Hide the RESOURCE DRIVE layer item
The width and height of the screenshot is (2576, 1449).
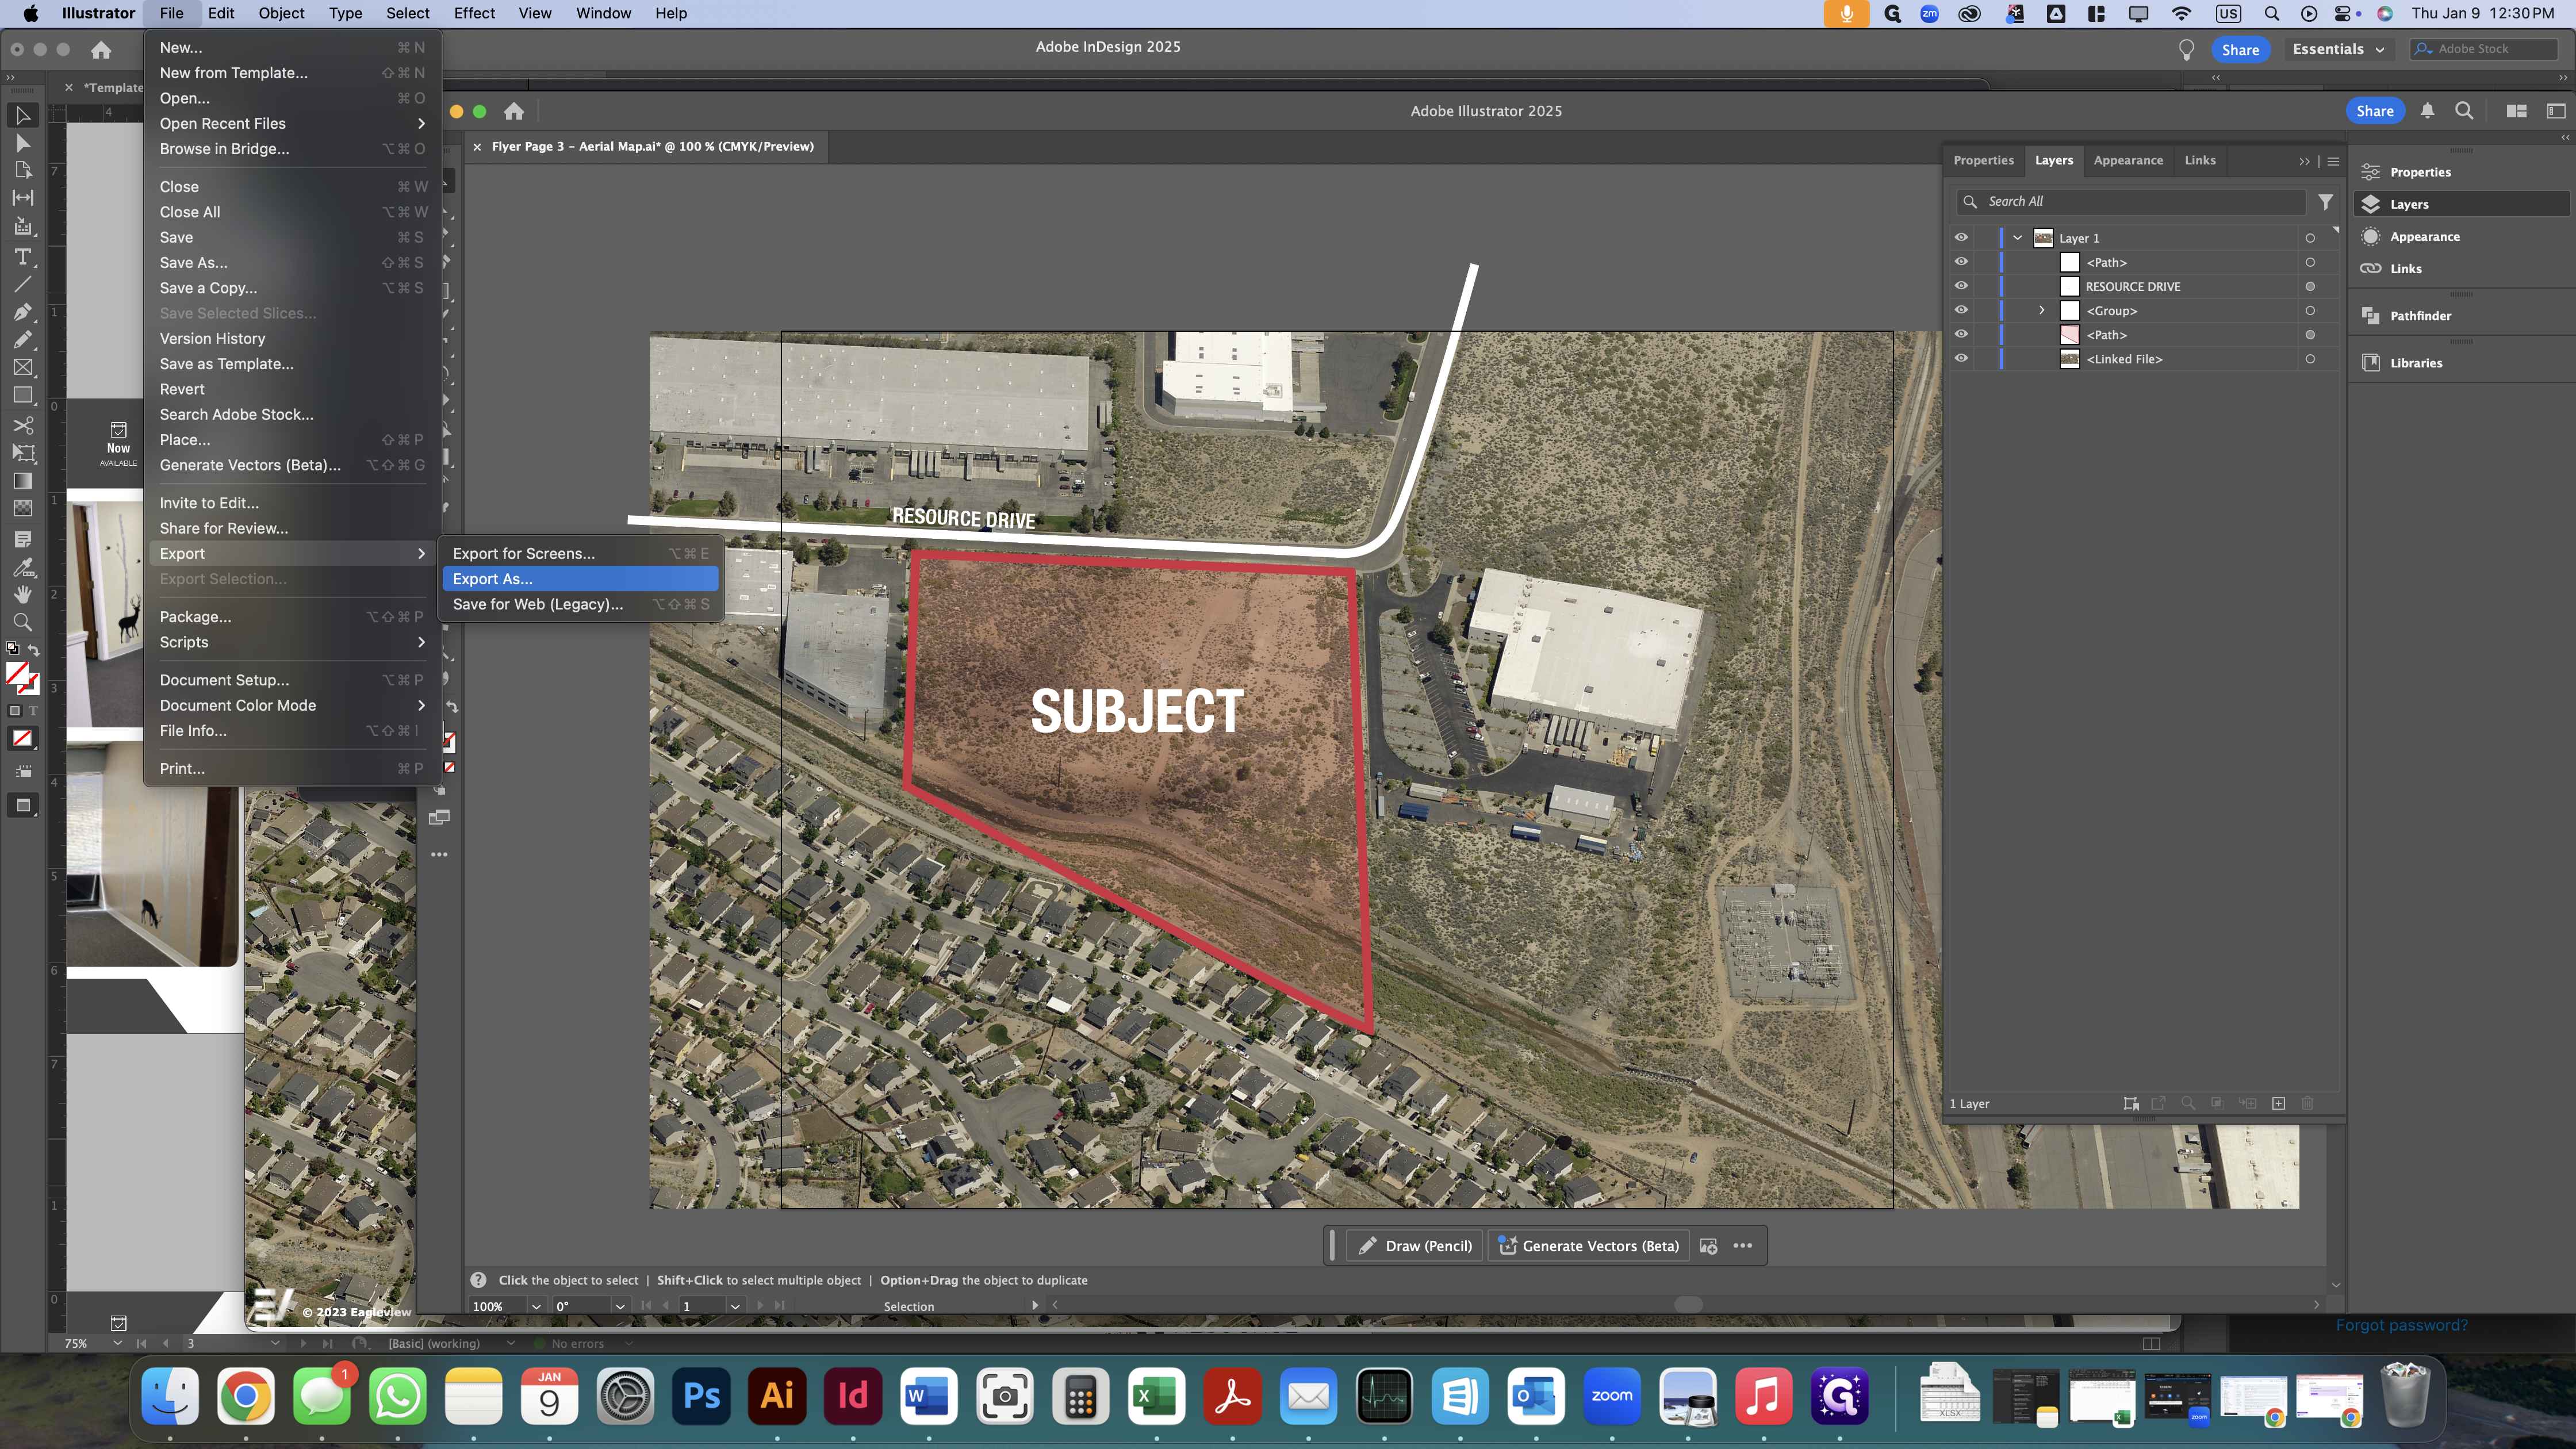click(1961, 286)
